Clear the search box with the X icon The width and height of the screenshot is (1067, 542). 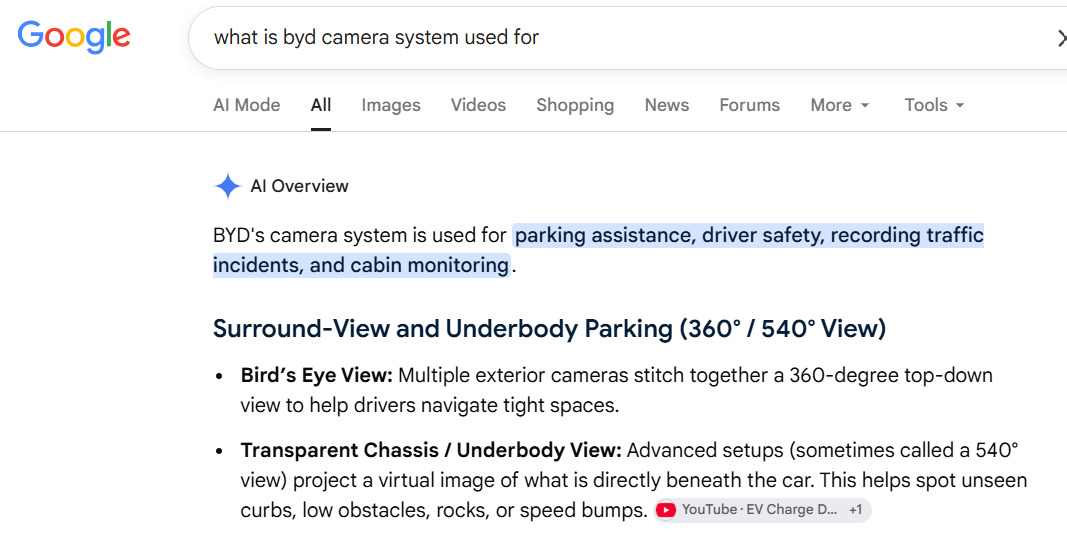pyautogui.click(x=1062, y=38)
